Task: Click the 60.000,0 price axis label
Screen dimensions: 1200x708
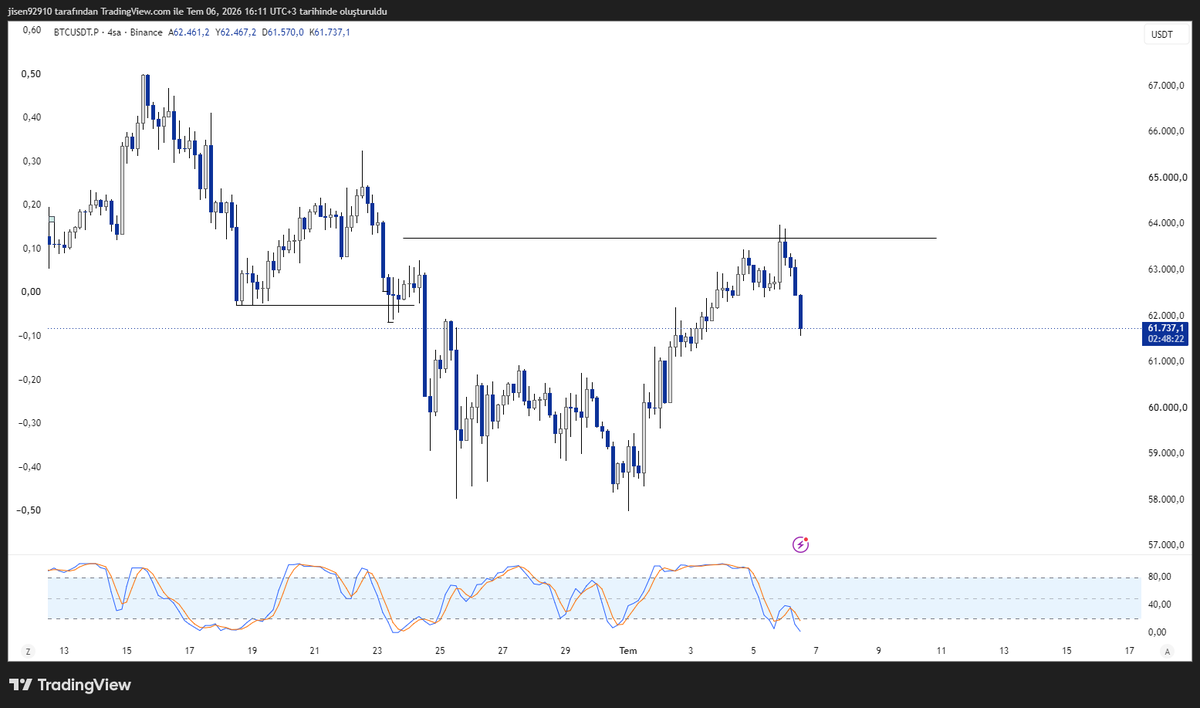Action: click(x=1166, y=408)
